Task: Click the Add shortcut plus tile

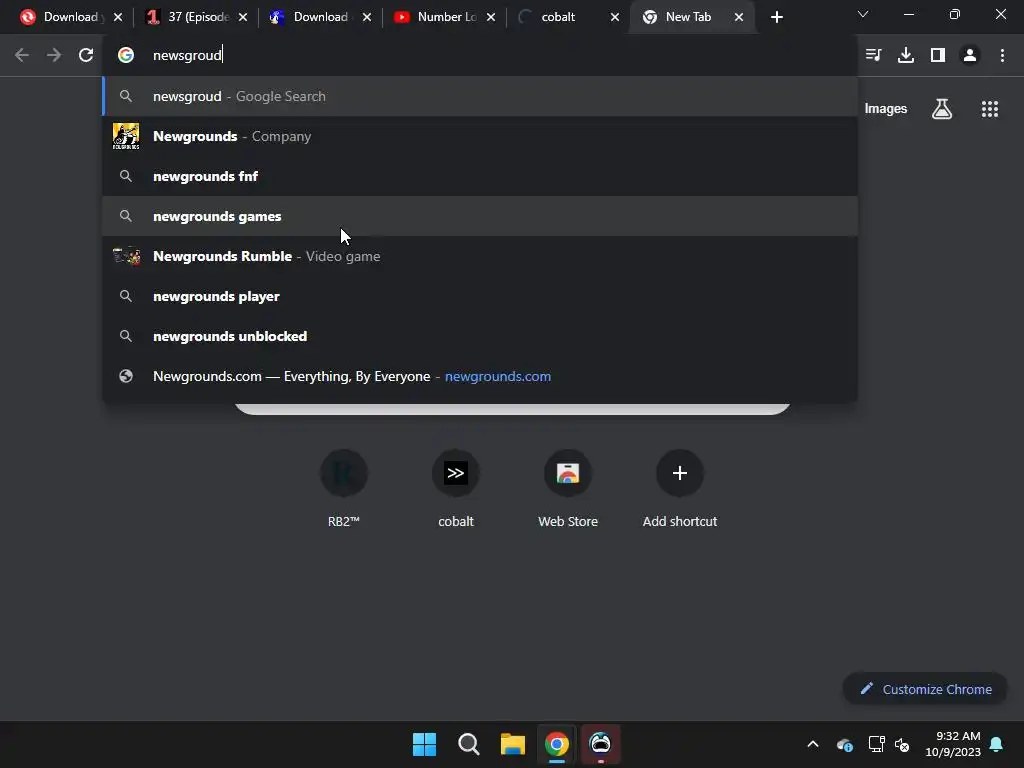Action: tap(679, 488)
